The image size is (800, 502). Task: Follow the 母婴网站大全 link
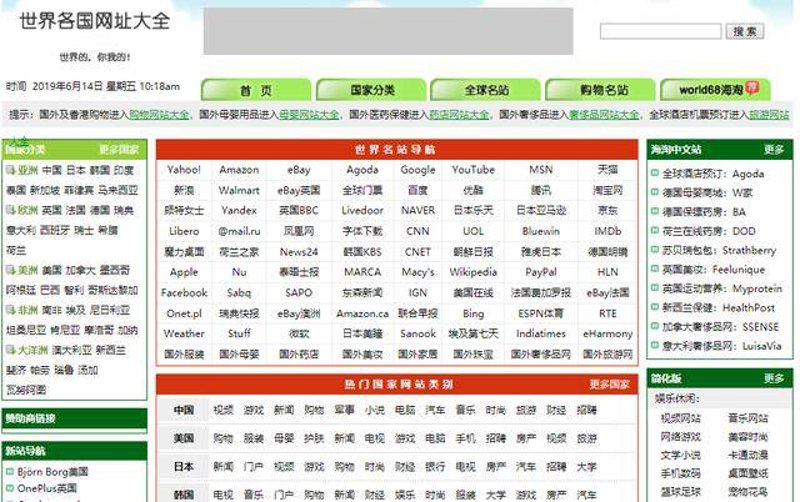309,115
